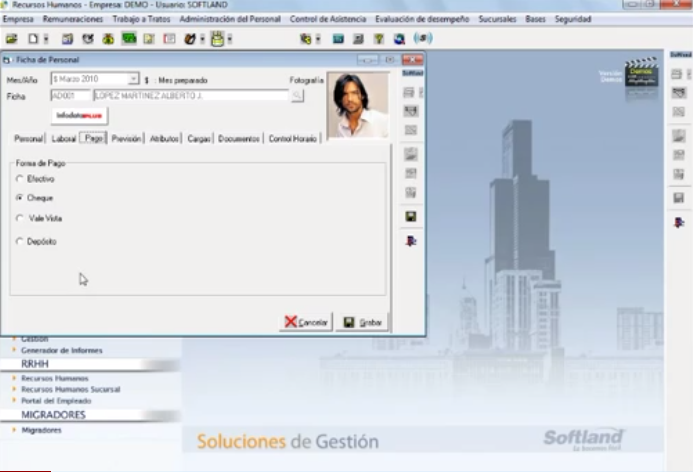693x472 pixels.
Task: Click the yellow-green printer-like toolbar icon
Action: tap(217, 39)
